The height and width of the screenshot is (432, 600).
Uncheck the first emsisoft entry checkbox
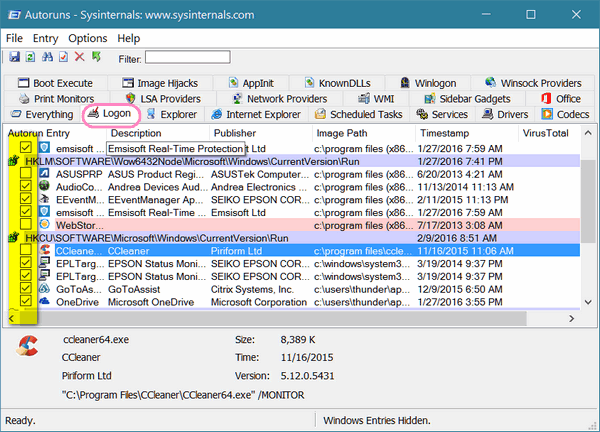click(26, 148)
